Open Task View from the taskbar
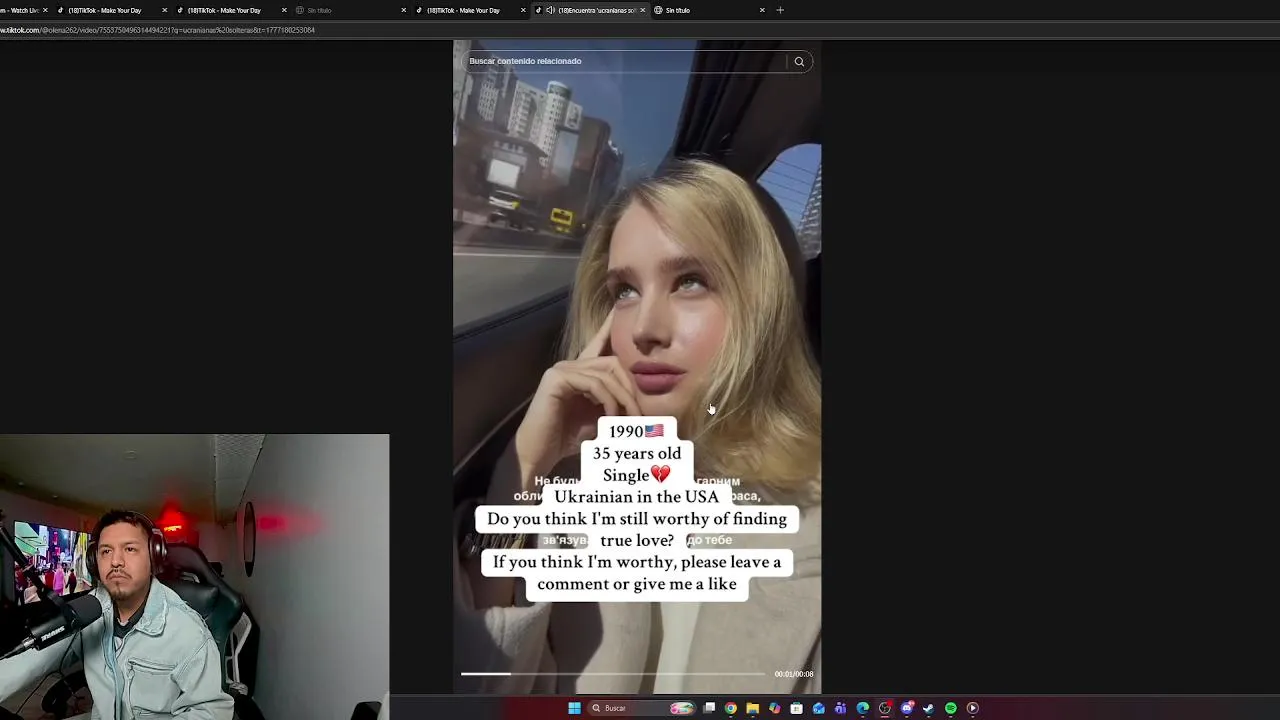 click(x=709, y=708)
